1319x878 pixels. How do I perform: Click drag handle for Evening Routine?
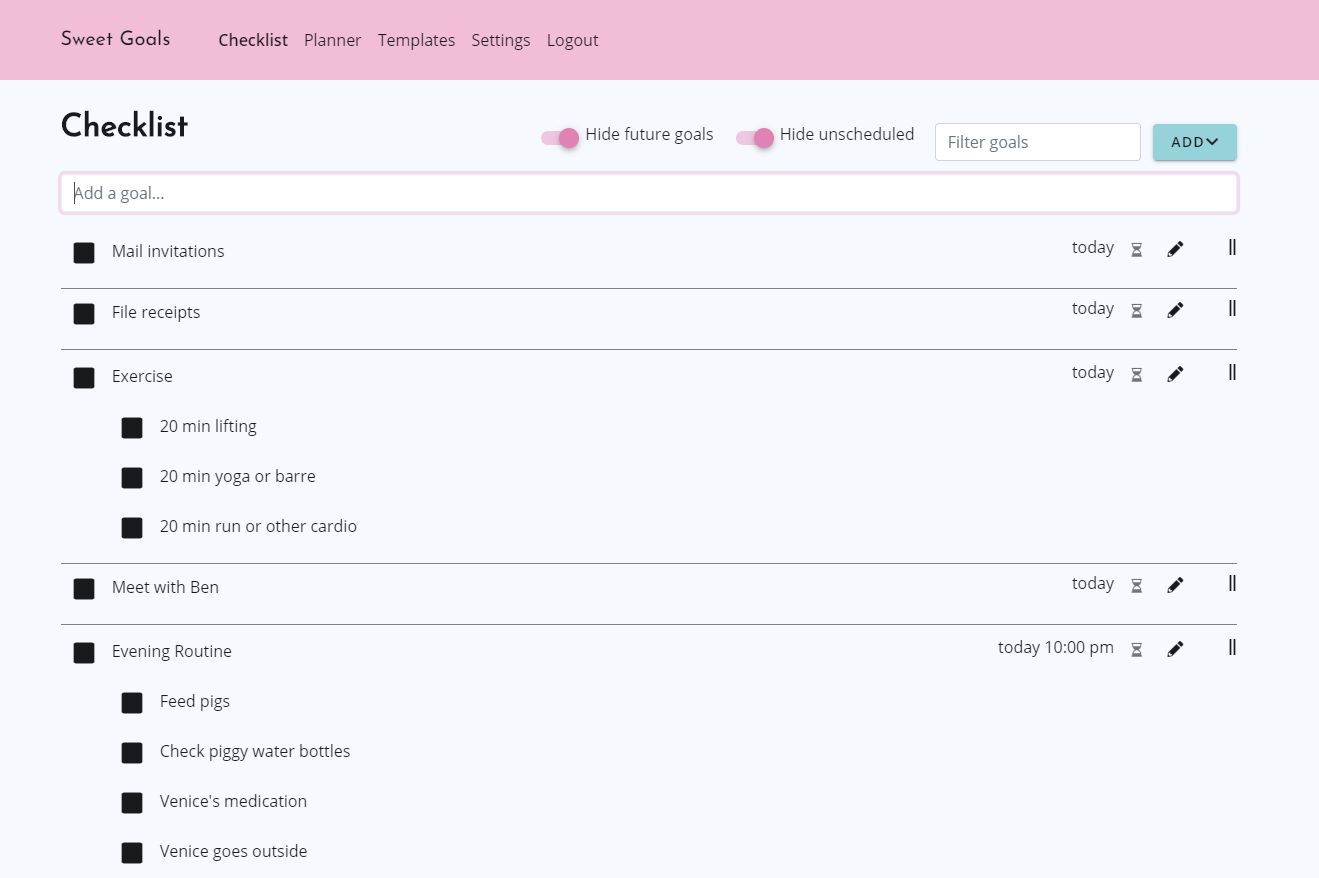coord(1232,647)
